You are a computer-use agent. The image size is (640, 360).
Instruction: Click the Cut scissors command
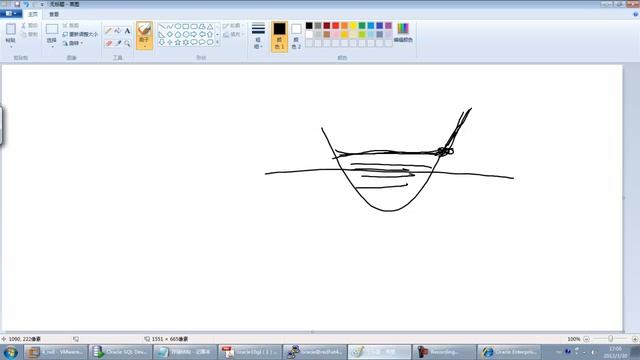pyautogui.click(x=29, y=25)
